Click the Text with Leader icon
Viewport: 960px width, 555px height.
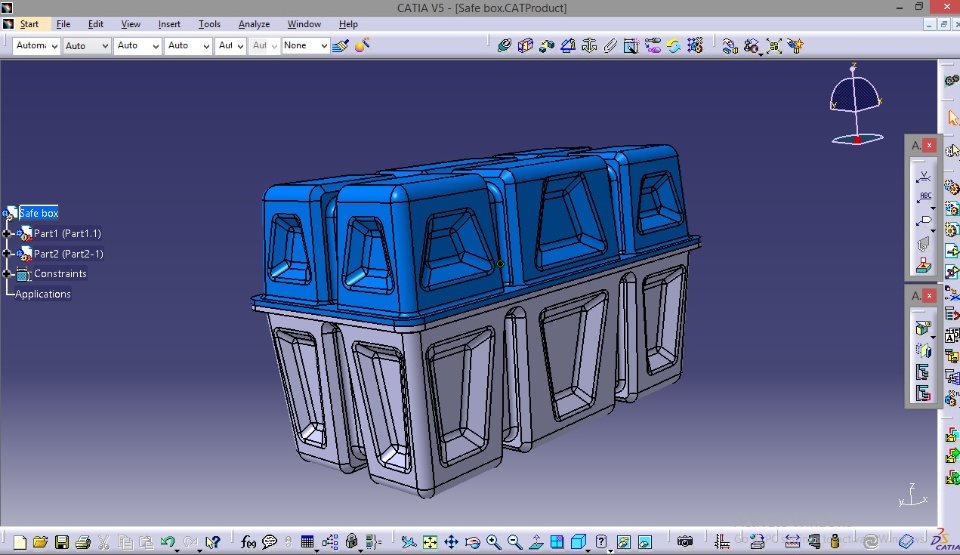(923, 197)
